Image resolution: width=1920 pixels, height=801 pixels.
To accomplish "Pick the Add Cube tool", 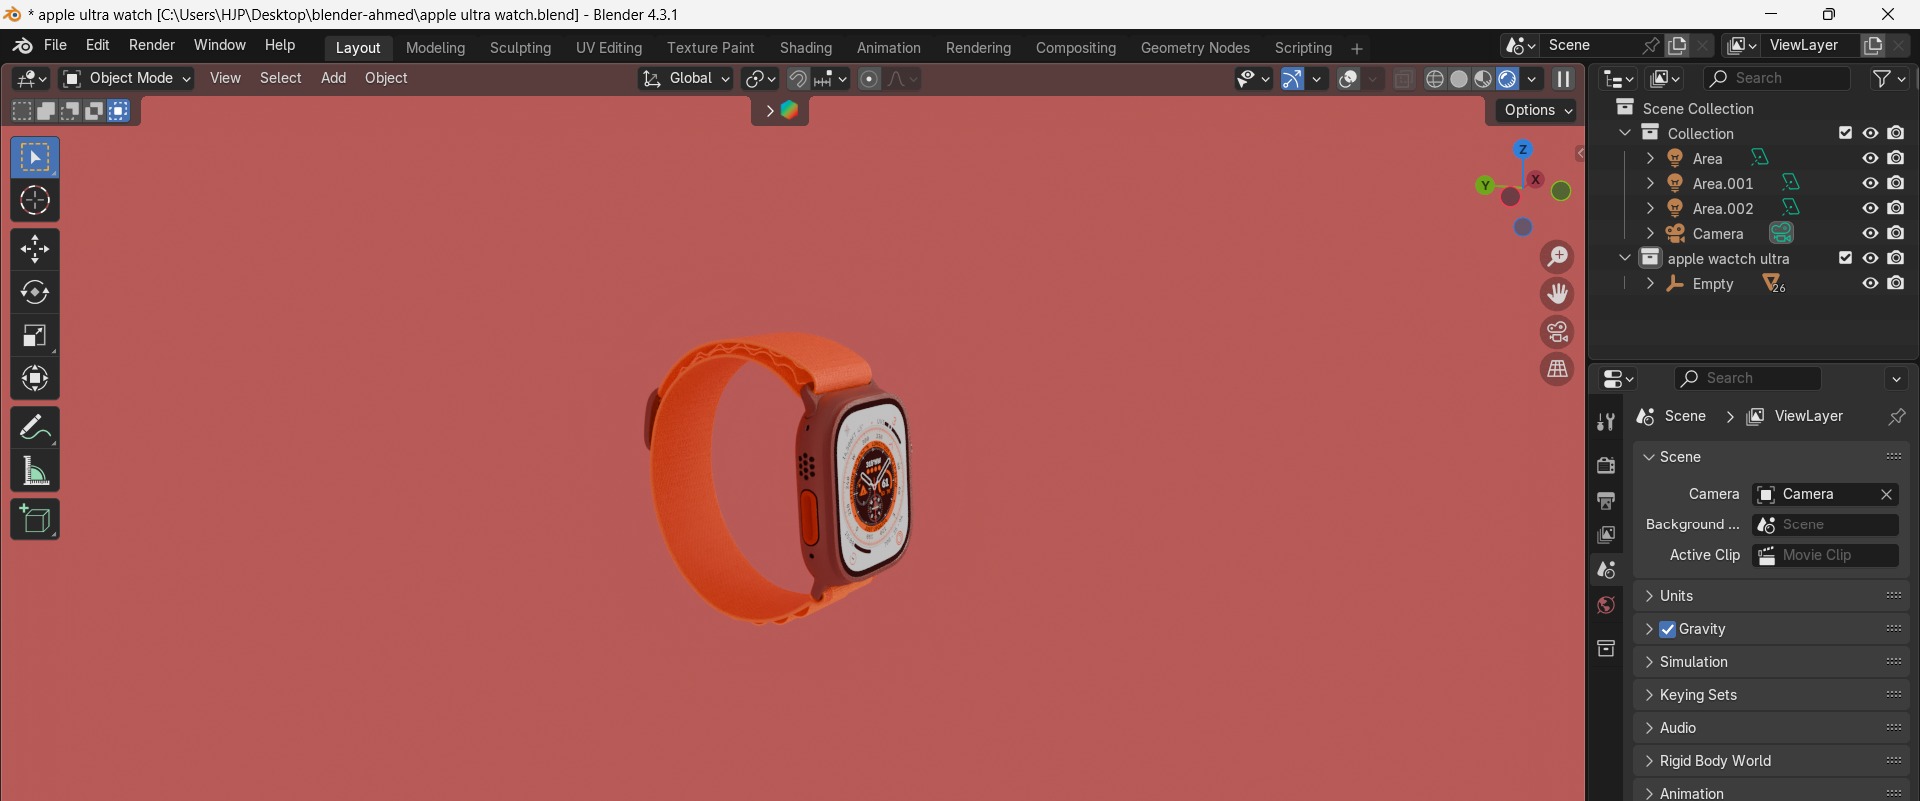I will pos(35,519).
